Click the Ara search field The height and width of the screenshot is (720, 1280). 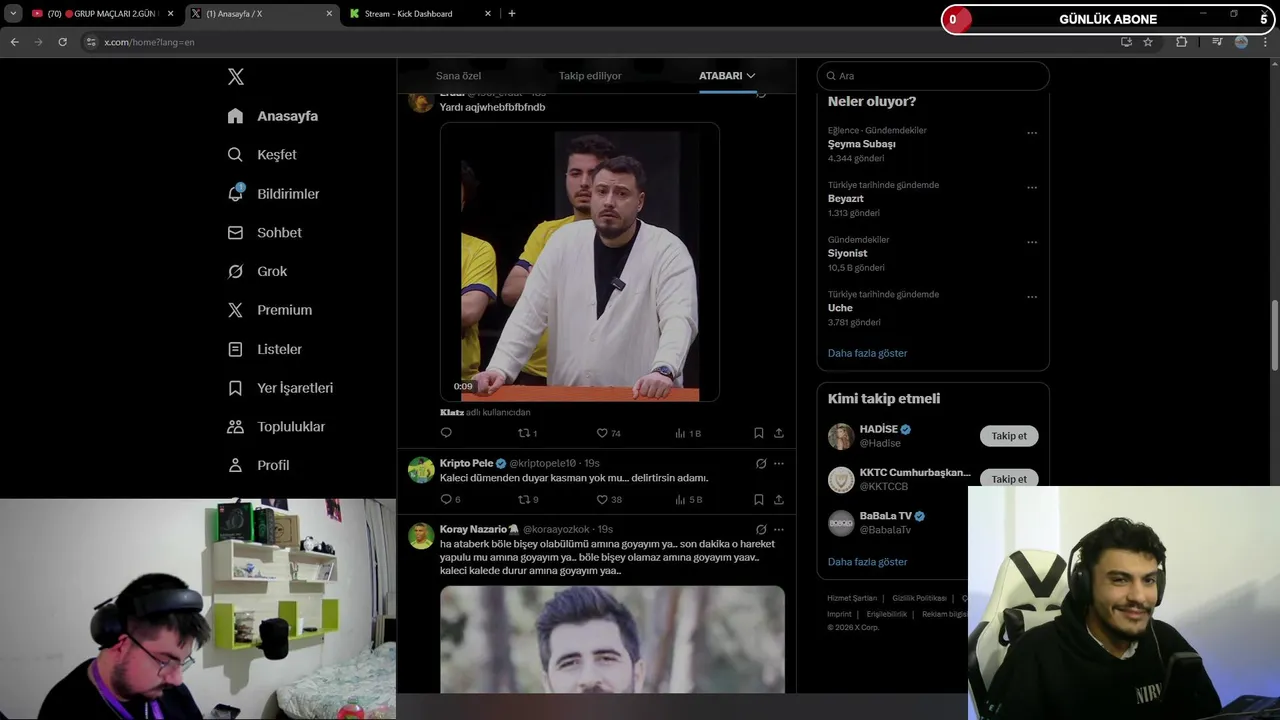tap(933, 76)
